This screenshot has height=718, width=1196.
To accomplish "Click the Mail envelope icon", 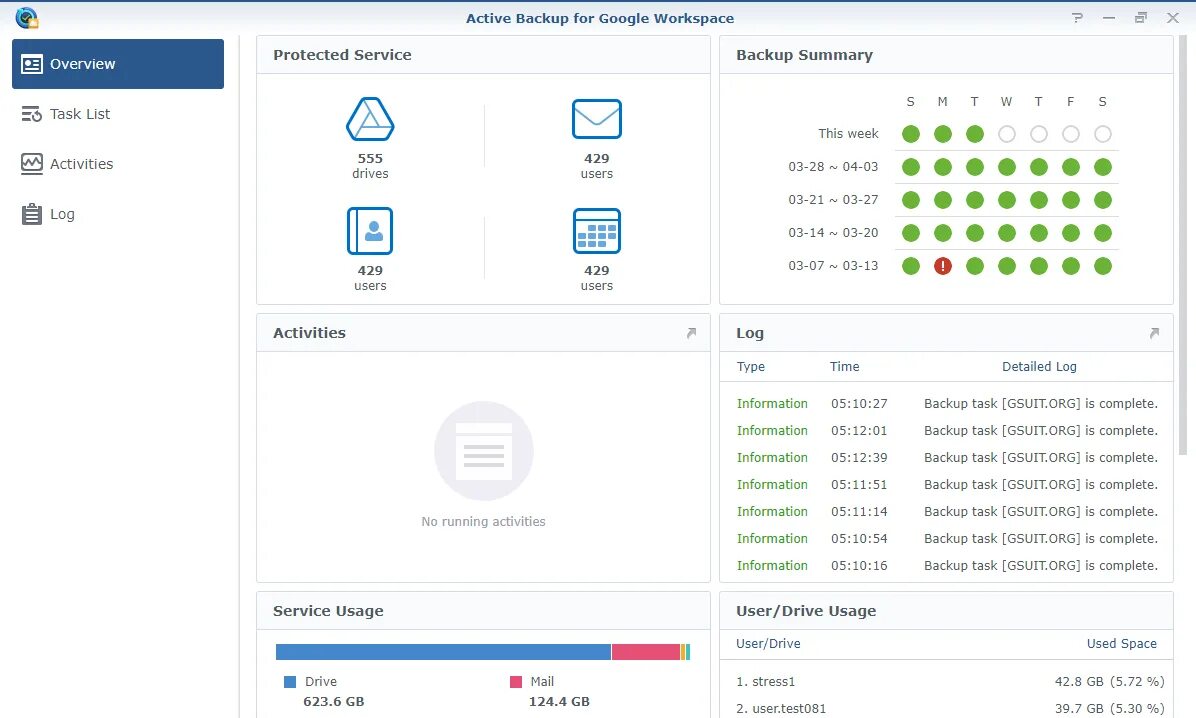I will [596, 119].
